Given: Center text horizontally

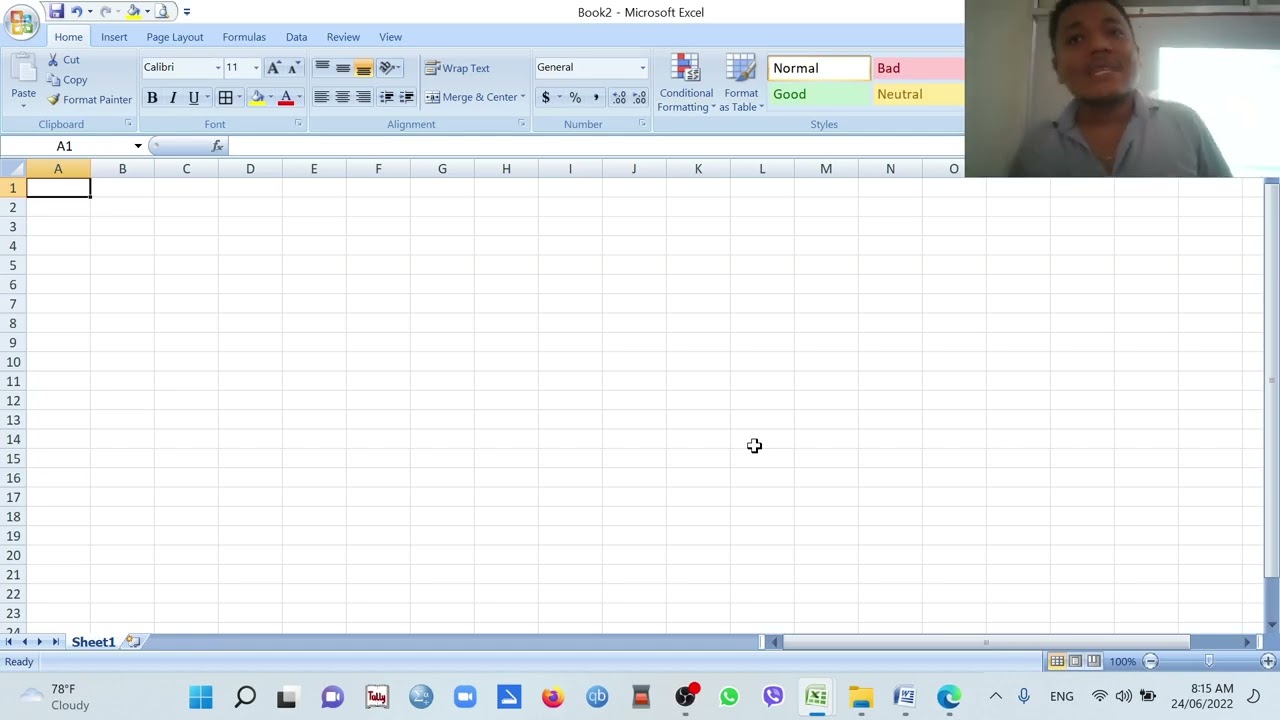Looking at the screenshot, I should 343,97.
